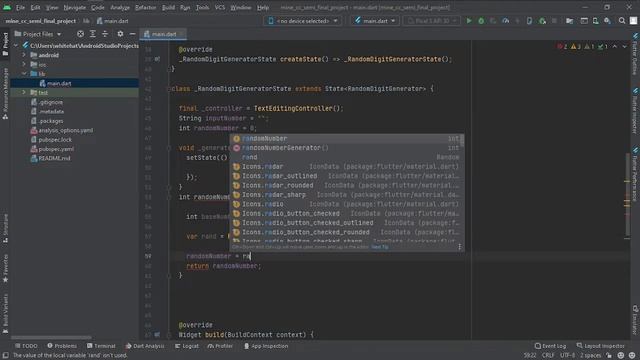Click the errors count indicator in editor

562,47
